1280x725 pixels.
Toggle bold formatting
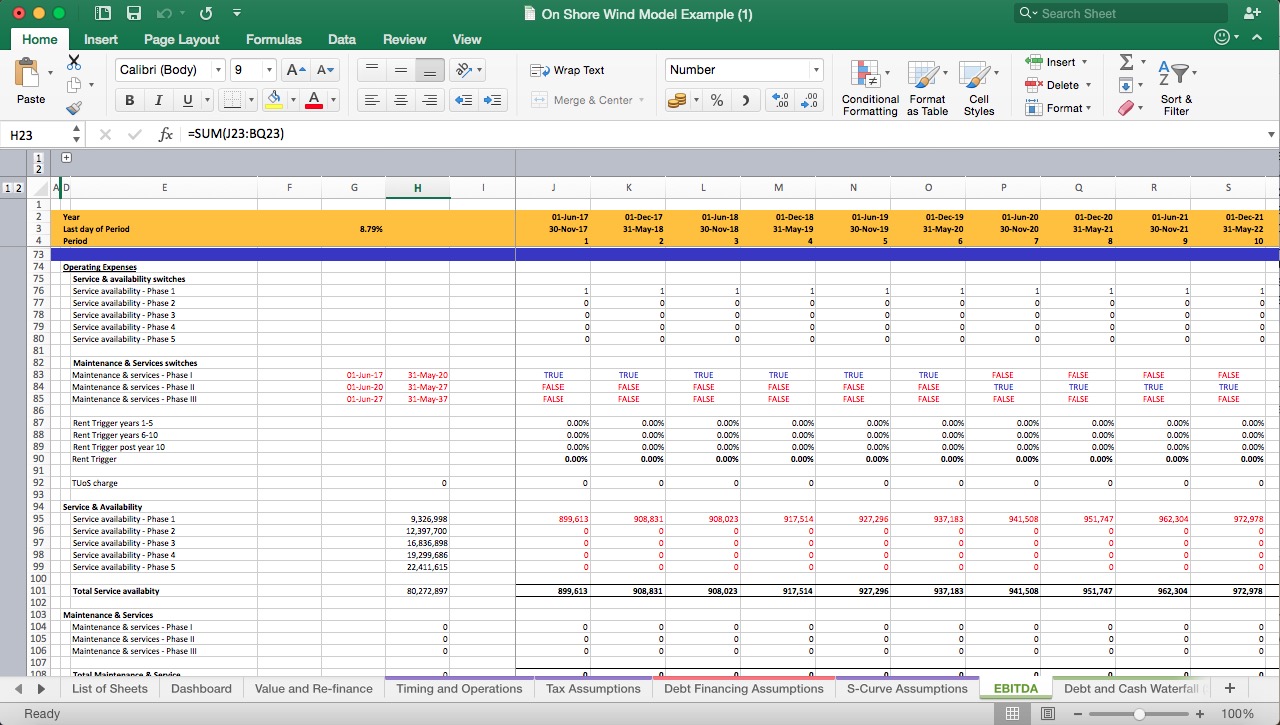(x=129, y=100)
